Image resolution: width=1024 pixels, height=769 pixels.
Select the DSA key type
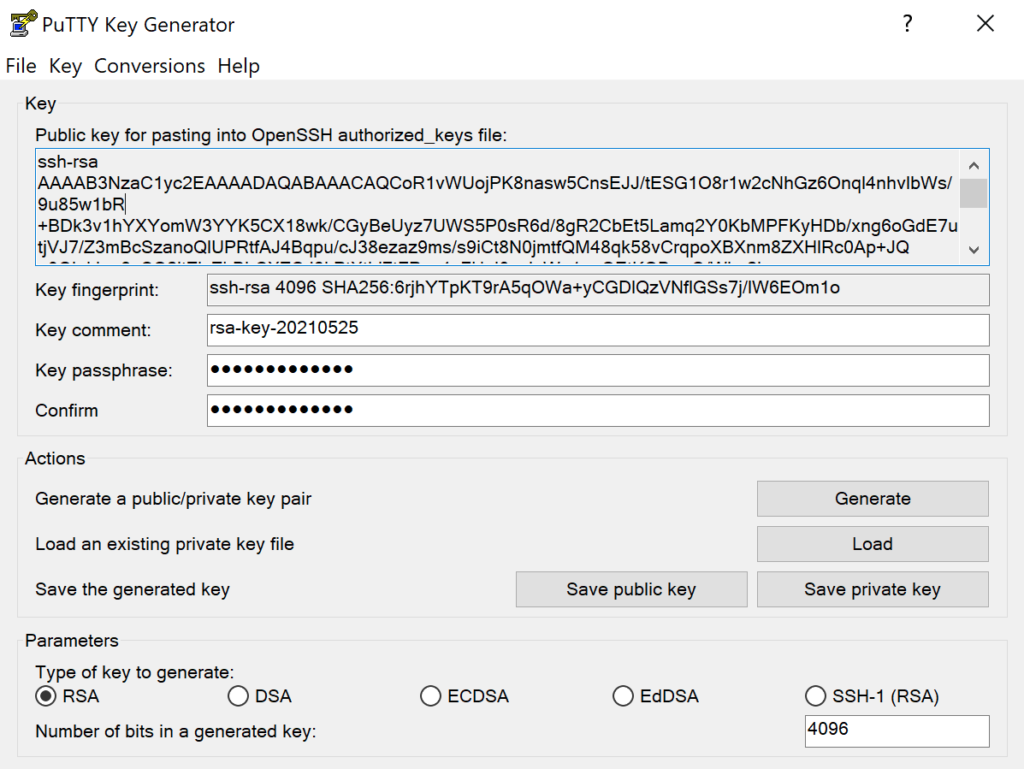pyautogui.click(x=238, y=696)
